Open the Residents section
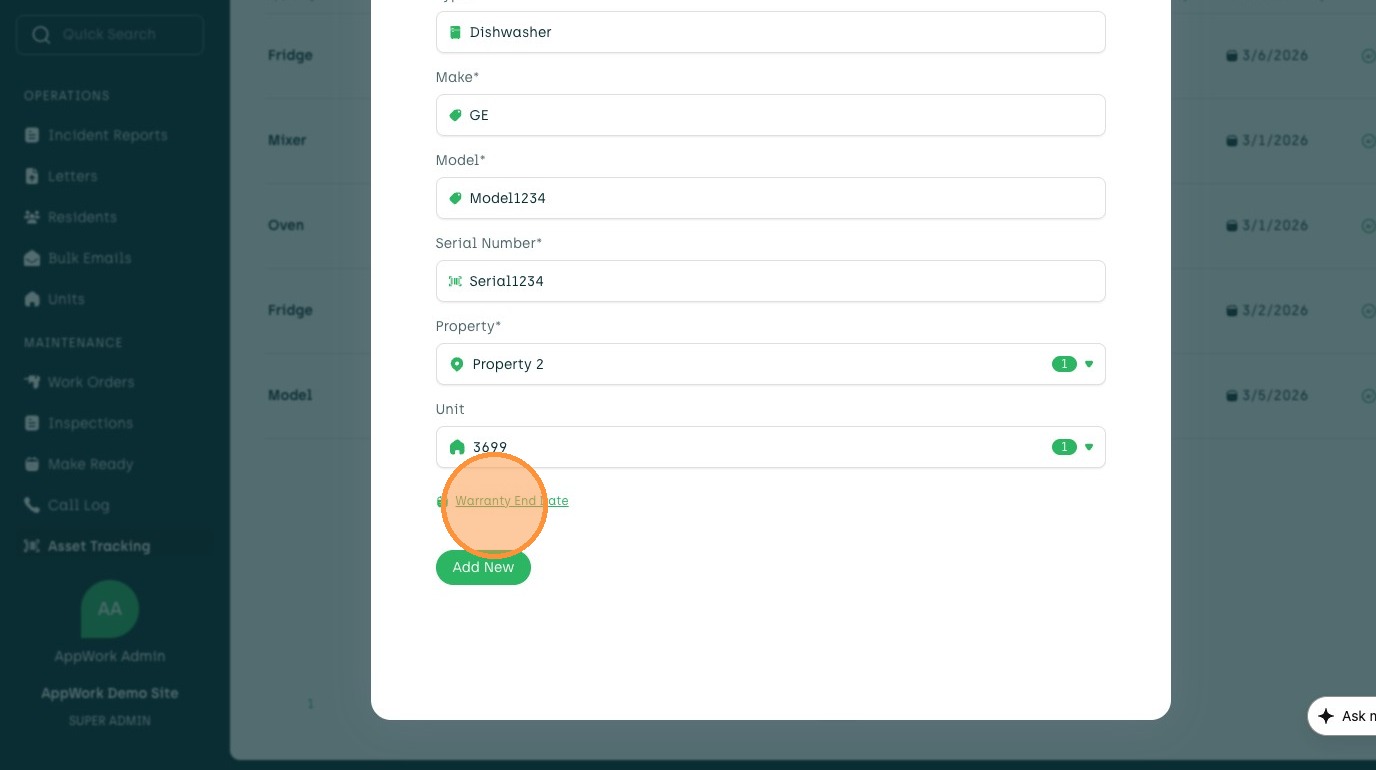1376x770 pixels. pyautogui.click(x=70, y=217)
